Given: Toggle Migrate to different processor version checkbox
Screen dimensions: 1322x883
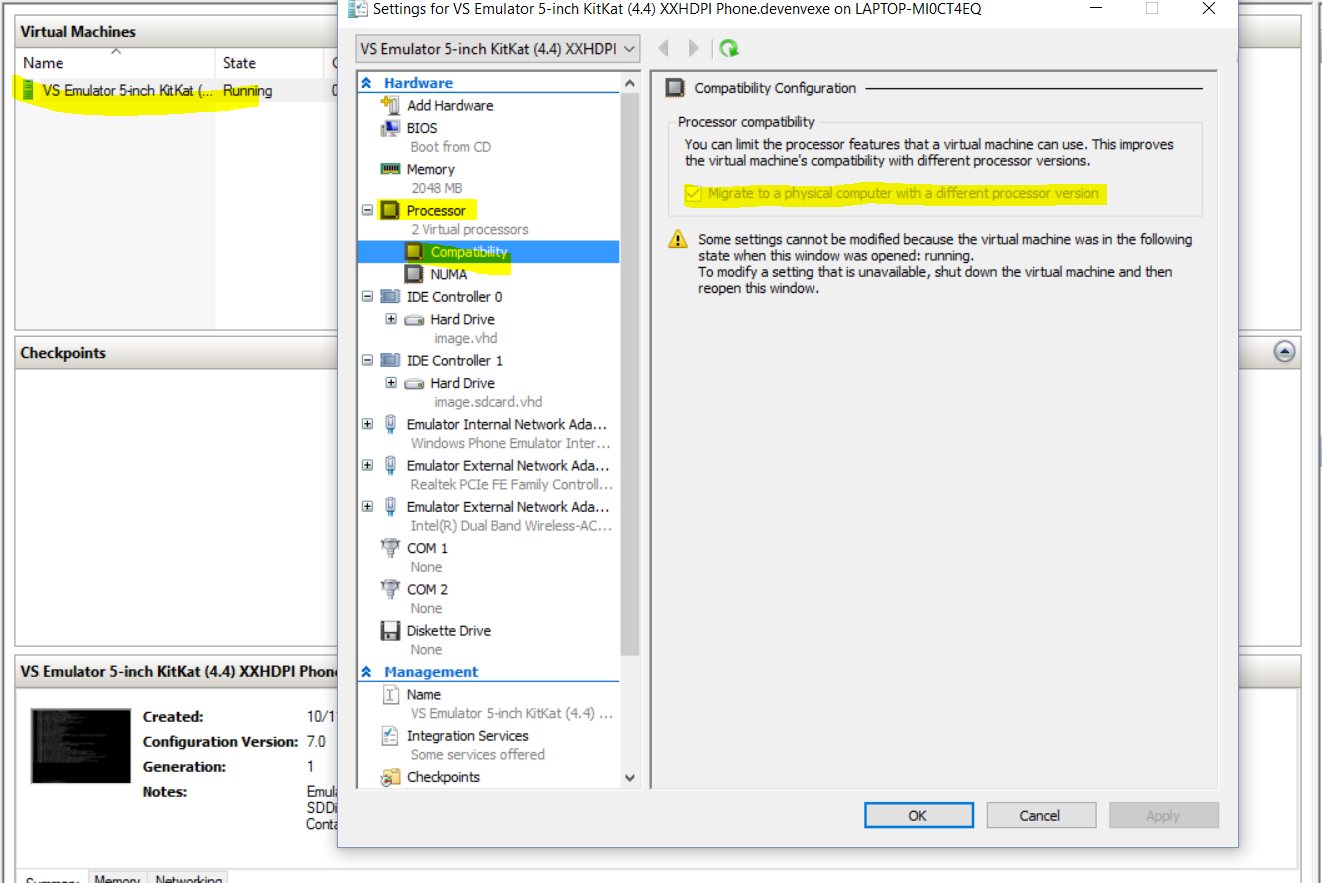Looking at the screenshot, I should pyautogui.click(x=694, y=193).
